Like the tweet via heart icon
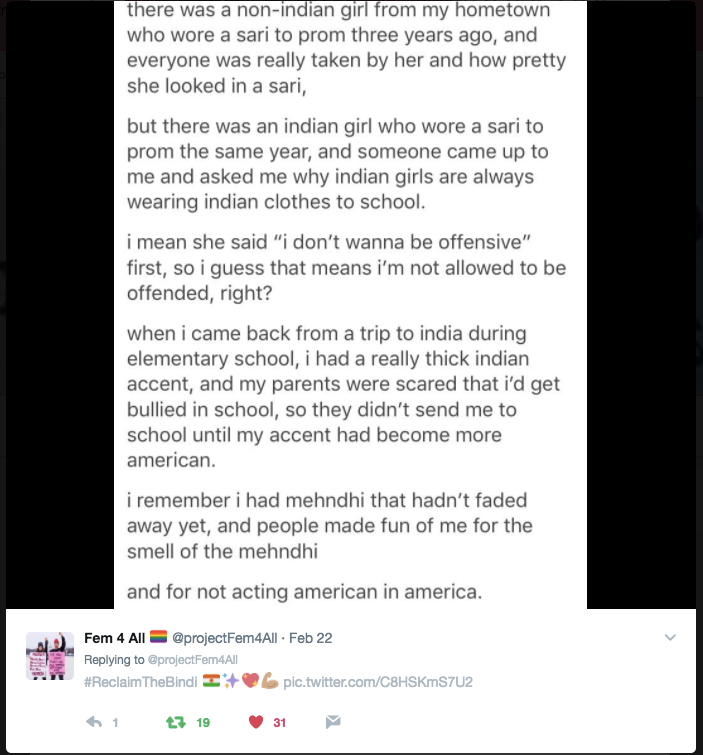The image size is (703, 755). pyautogui.click(x=256, y=722)
